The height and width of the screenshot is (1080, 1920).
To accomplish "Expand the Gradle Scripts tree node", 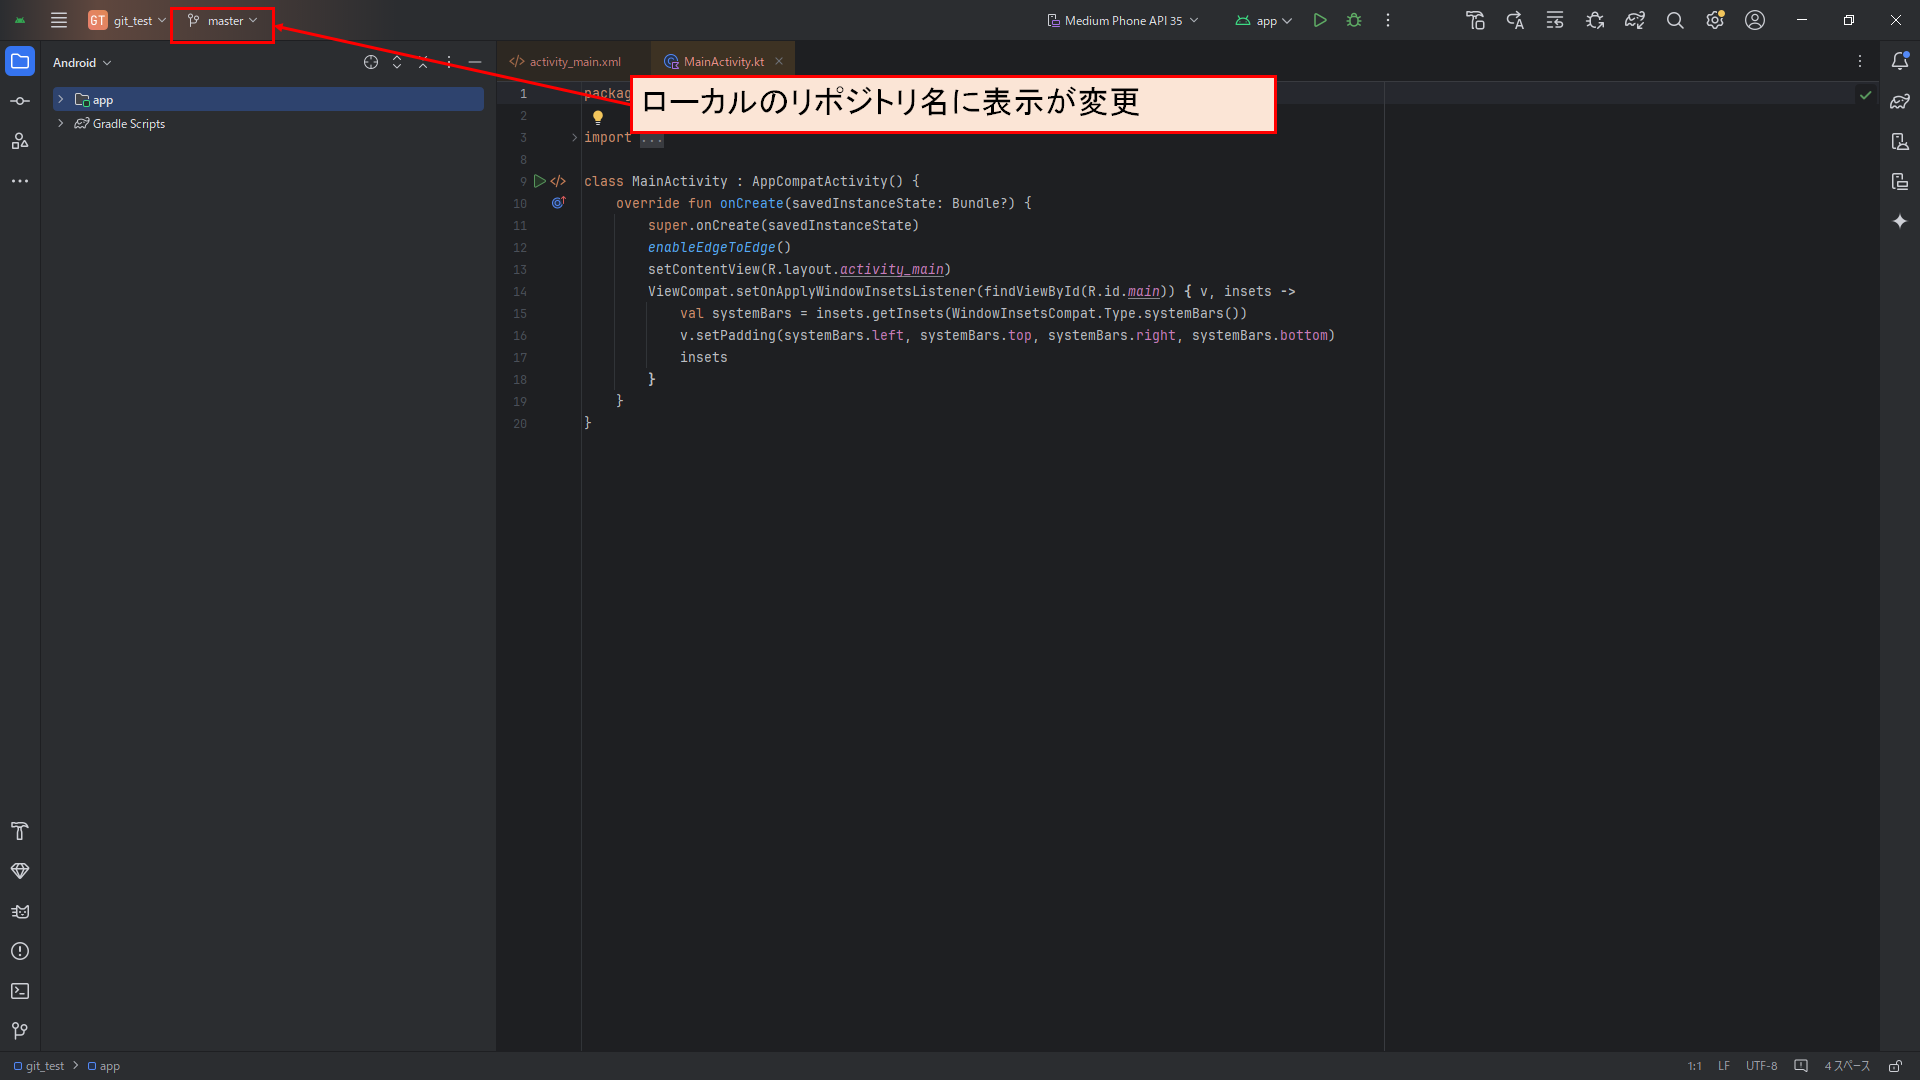I will [61, 123].
